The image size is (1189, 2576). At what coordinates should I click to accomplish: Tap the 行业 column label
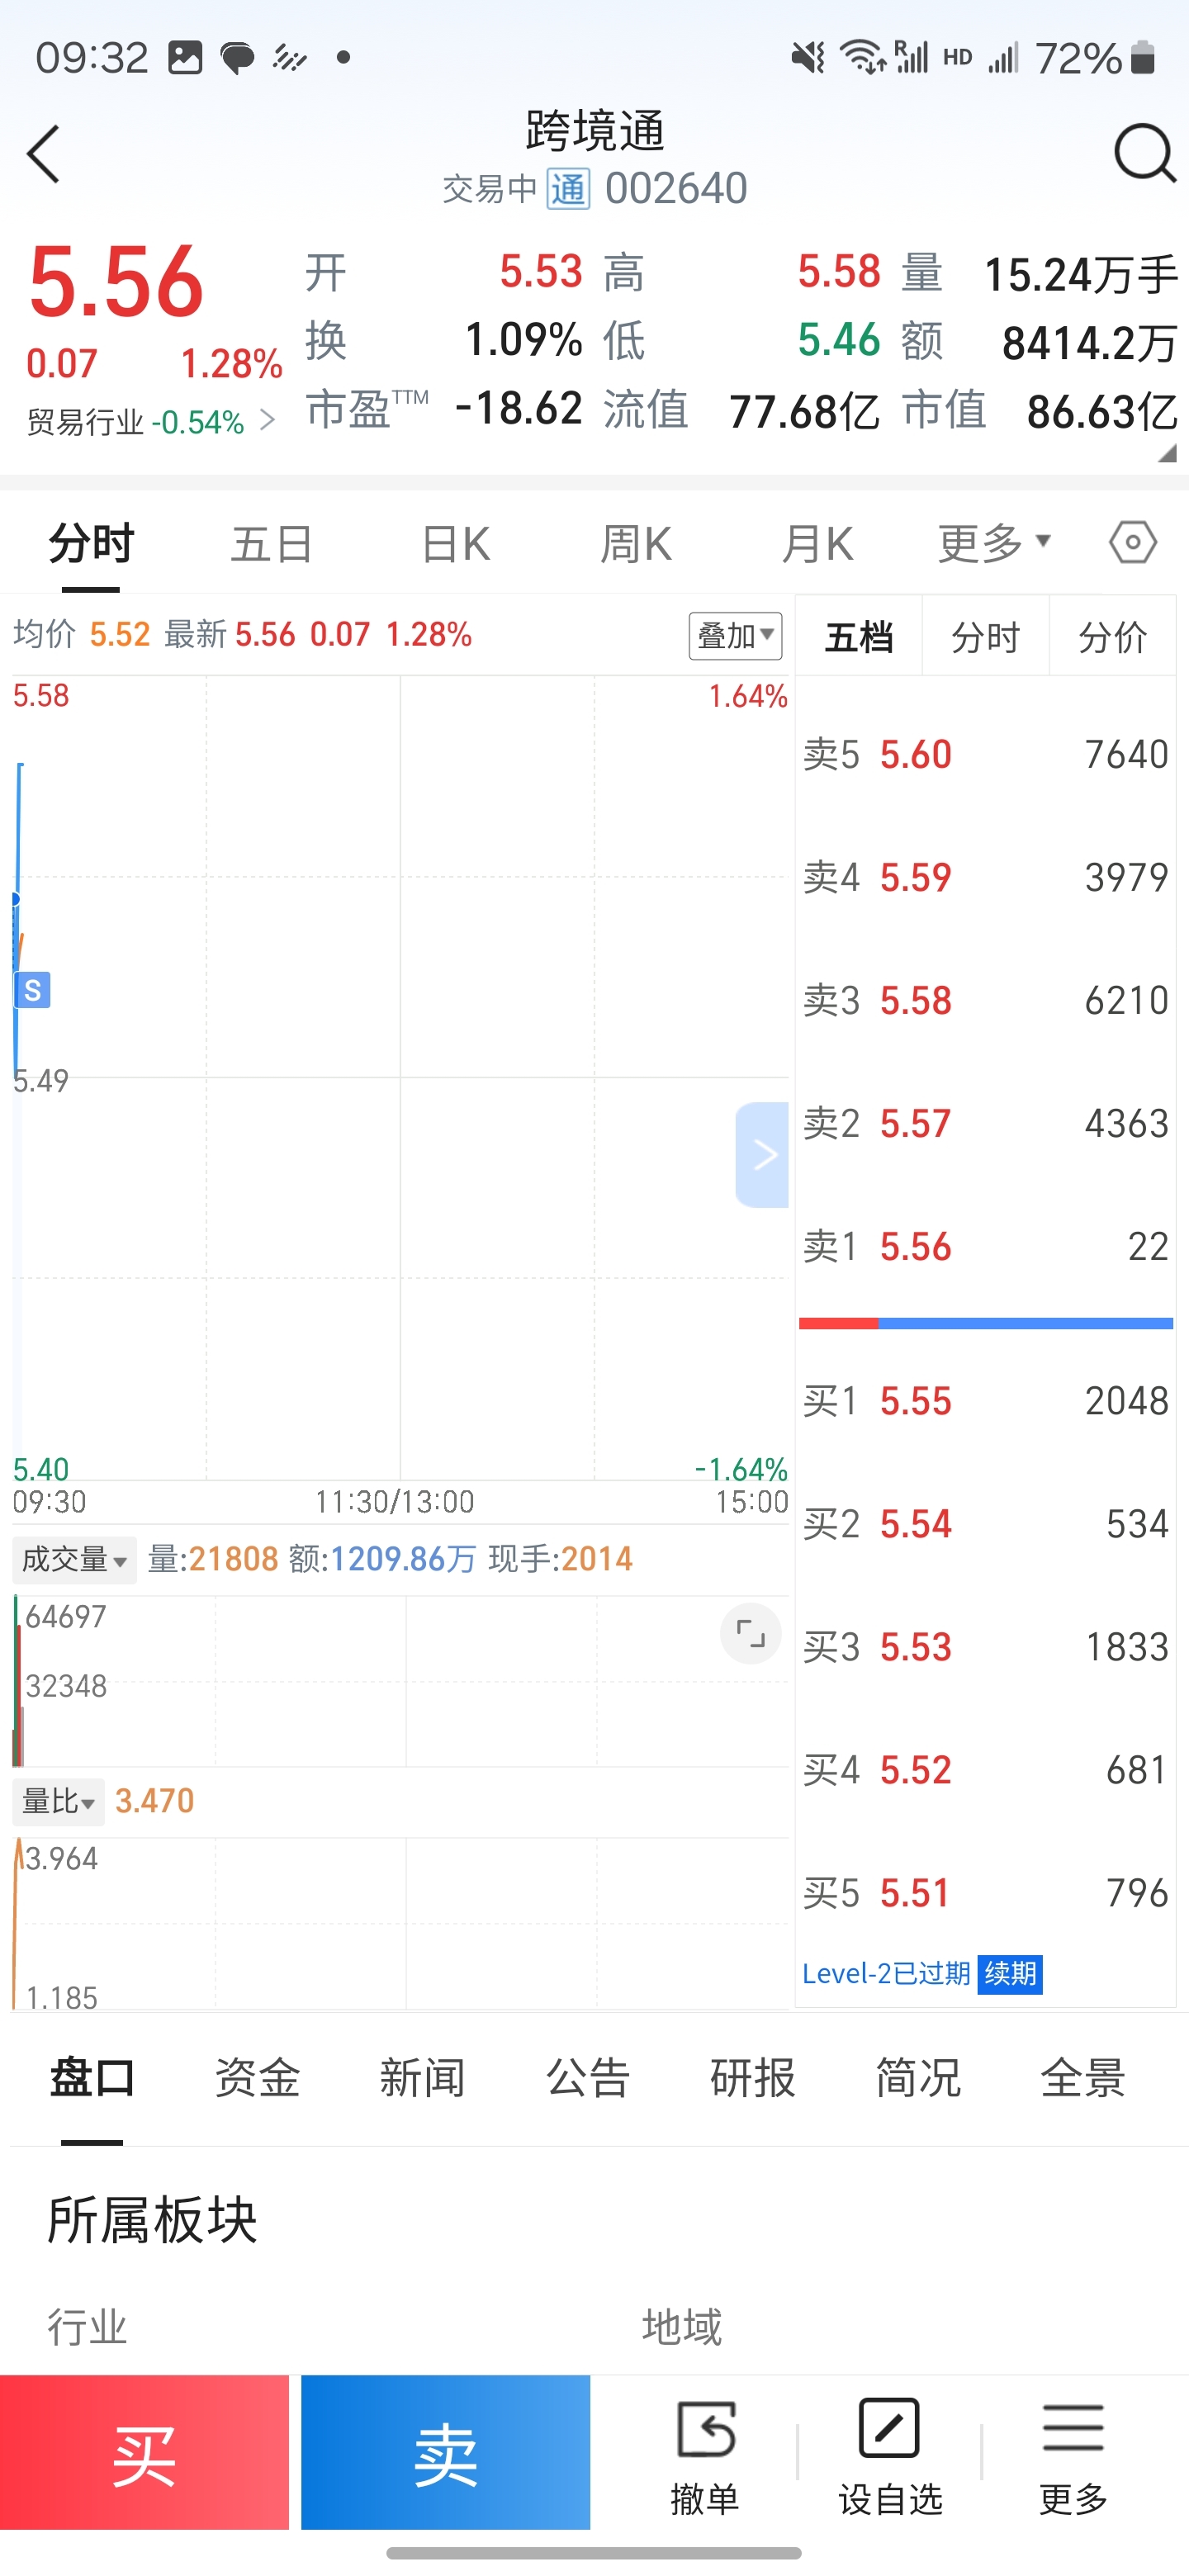click(x=87, y=2327)
